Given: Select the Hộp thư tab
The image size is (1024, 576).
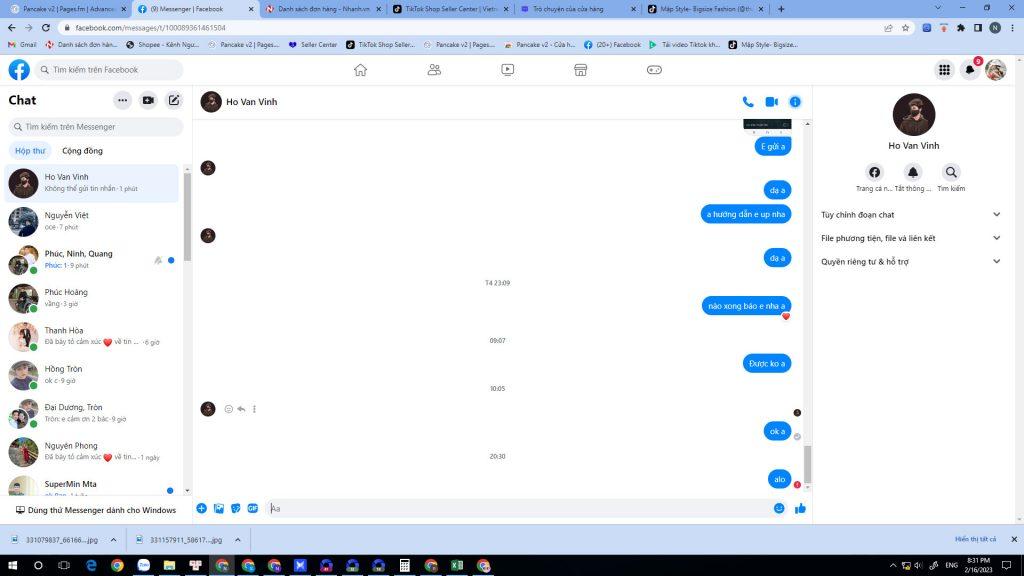Looking at the screenshot, I should click(30, 151).
